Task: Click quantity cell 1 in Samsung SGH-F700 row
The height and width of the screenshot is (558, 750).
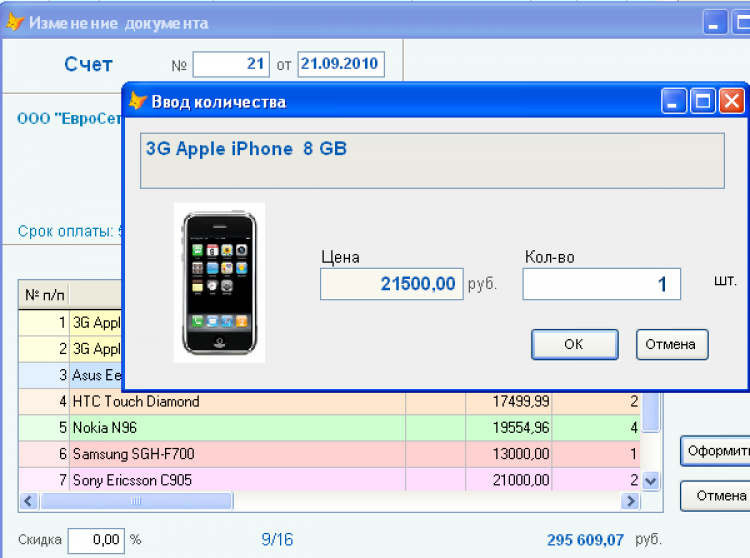Action: point(596,454)
